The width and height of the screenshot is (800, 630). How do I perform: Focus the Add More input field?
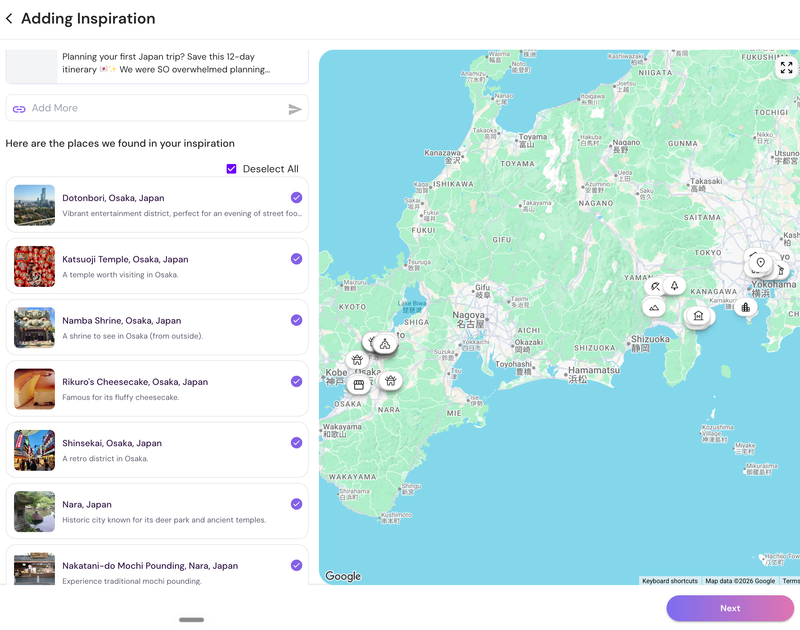[157, 108]
